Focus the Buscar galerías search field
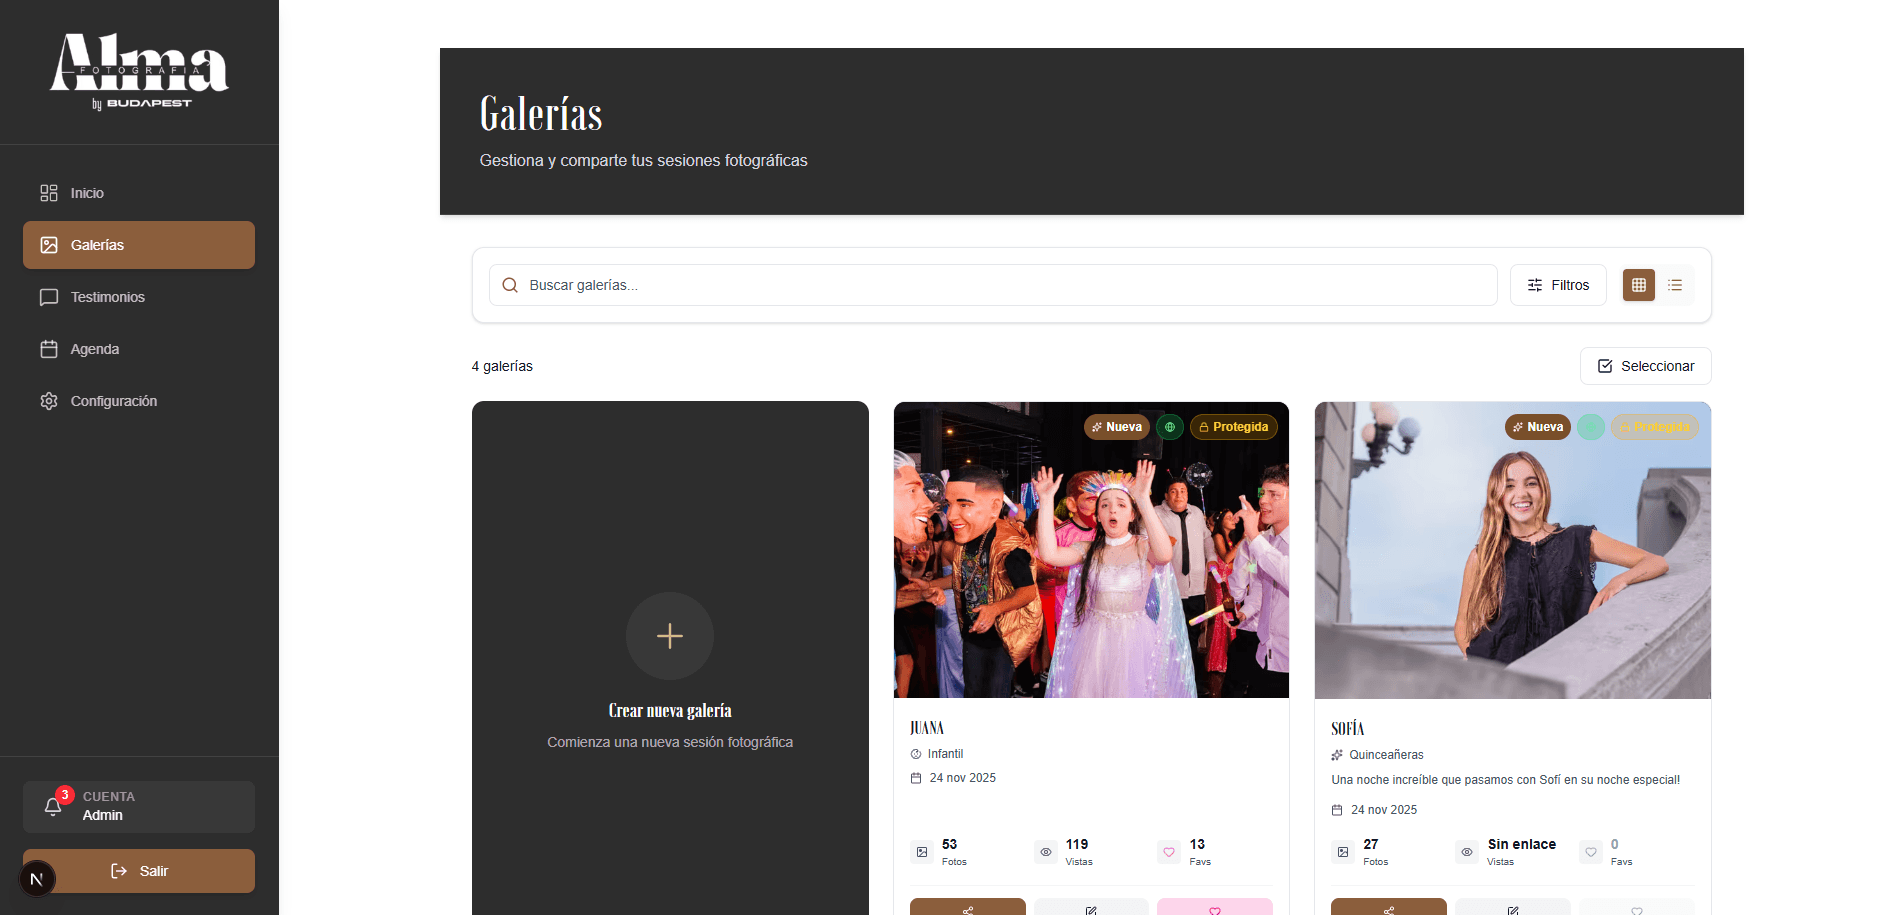The width and height of the screenshot is (1902, 915). [1000, 285]
